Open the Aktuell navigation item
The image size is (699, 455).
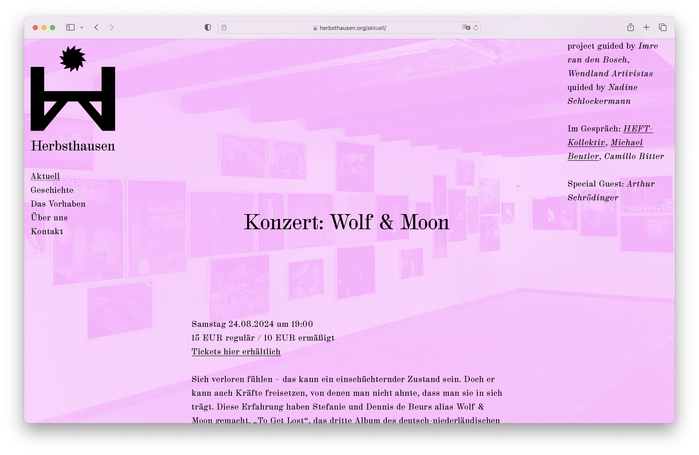[45, 176]
